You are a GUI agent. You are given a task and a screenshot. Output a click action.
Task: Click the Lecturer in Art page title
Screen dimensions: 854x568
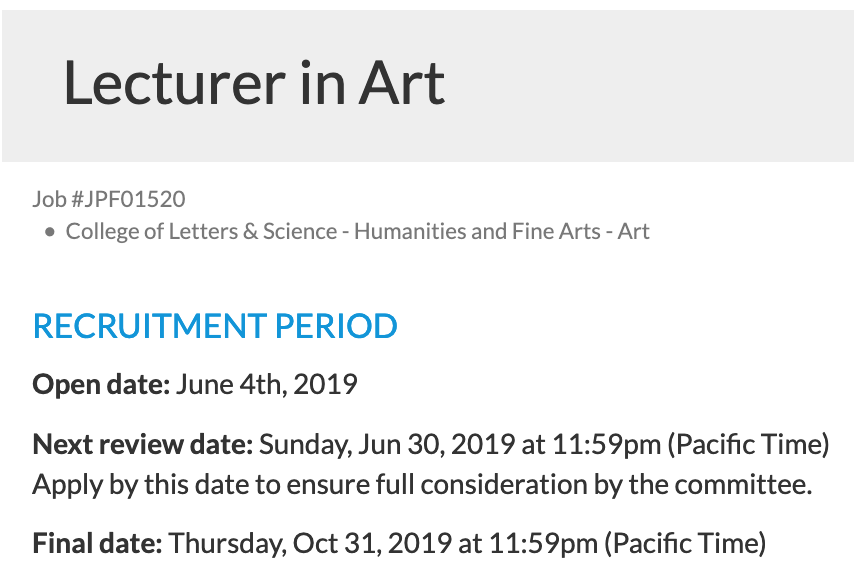tap(254, 83)
